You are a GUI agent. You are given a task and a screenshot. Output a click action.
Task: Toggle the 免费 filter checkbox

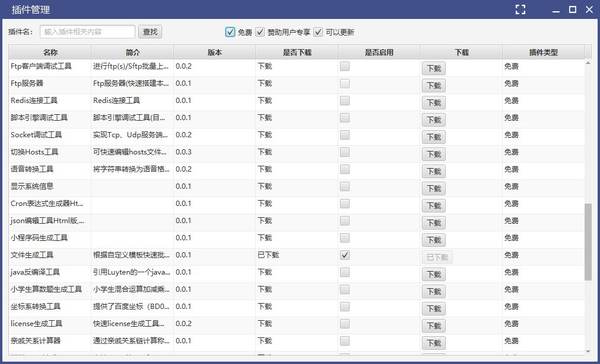(x=230, y=32)
